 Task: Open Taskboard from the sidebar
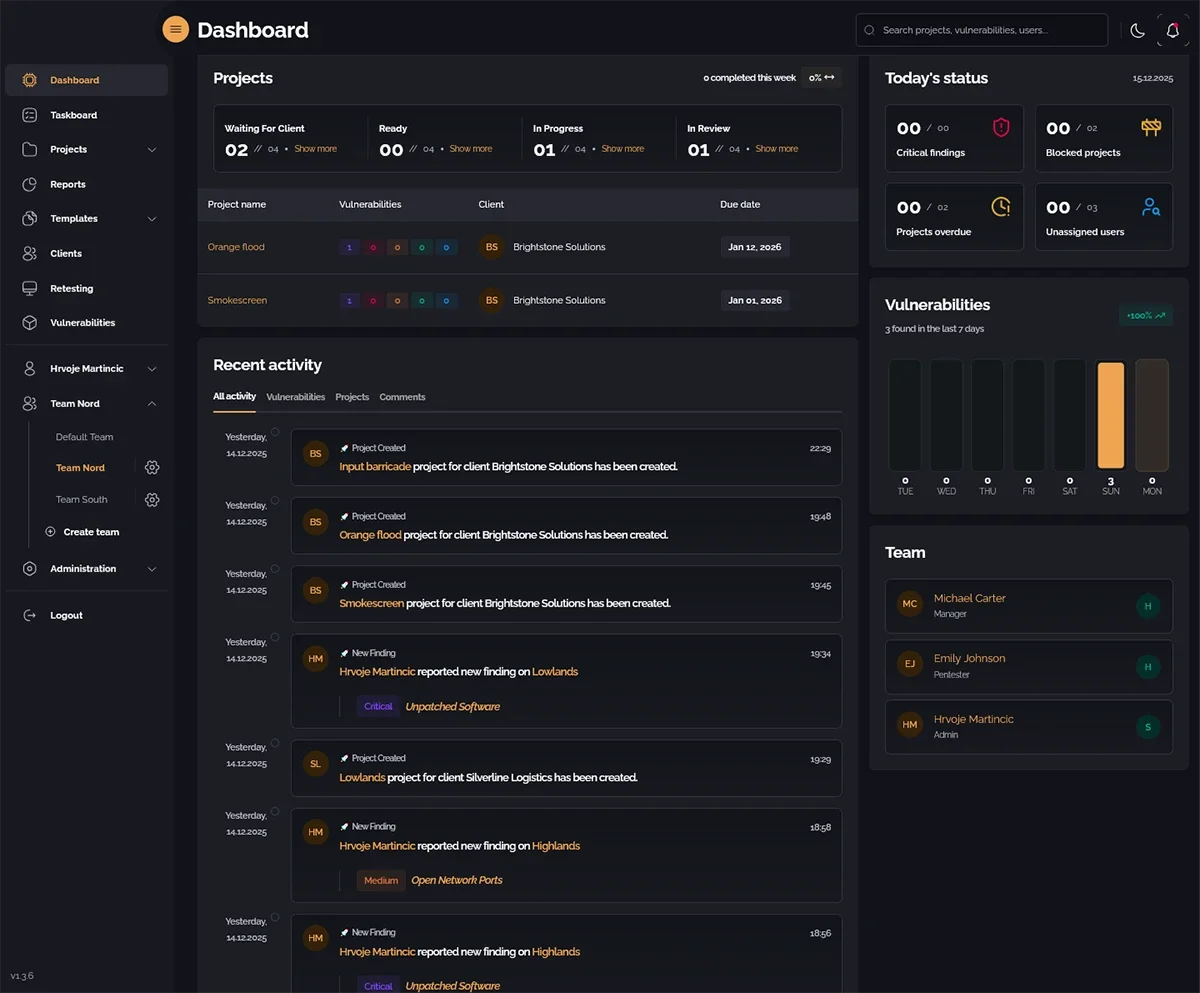pos(73,115)
